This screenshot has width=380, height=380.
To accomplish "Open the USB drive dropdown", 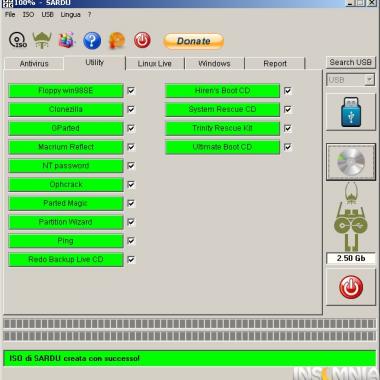I will pyautogui.click(x=369, y=80).
